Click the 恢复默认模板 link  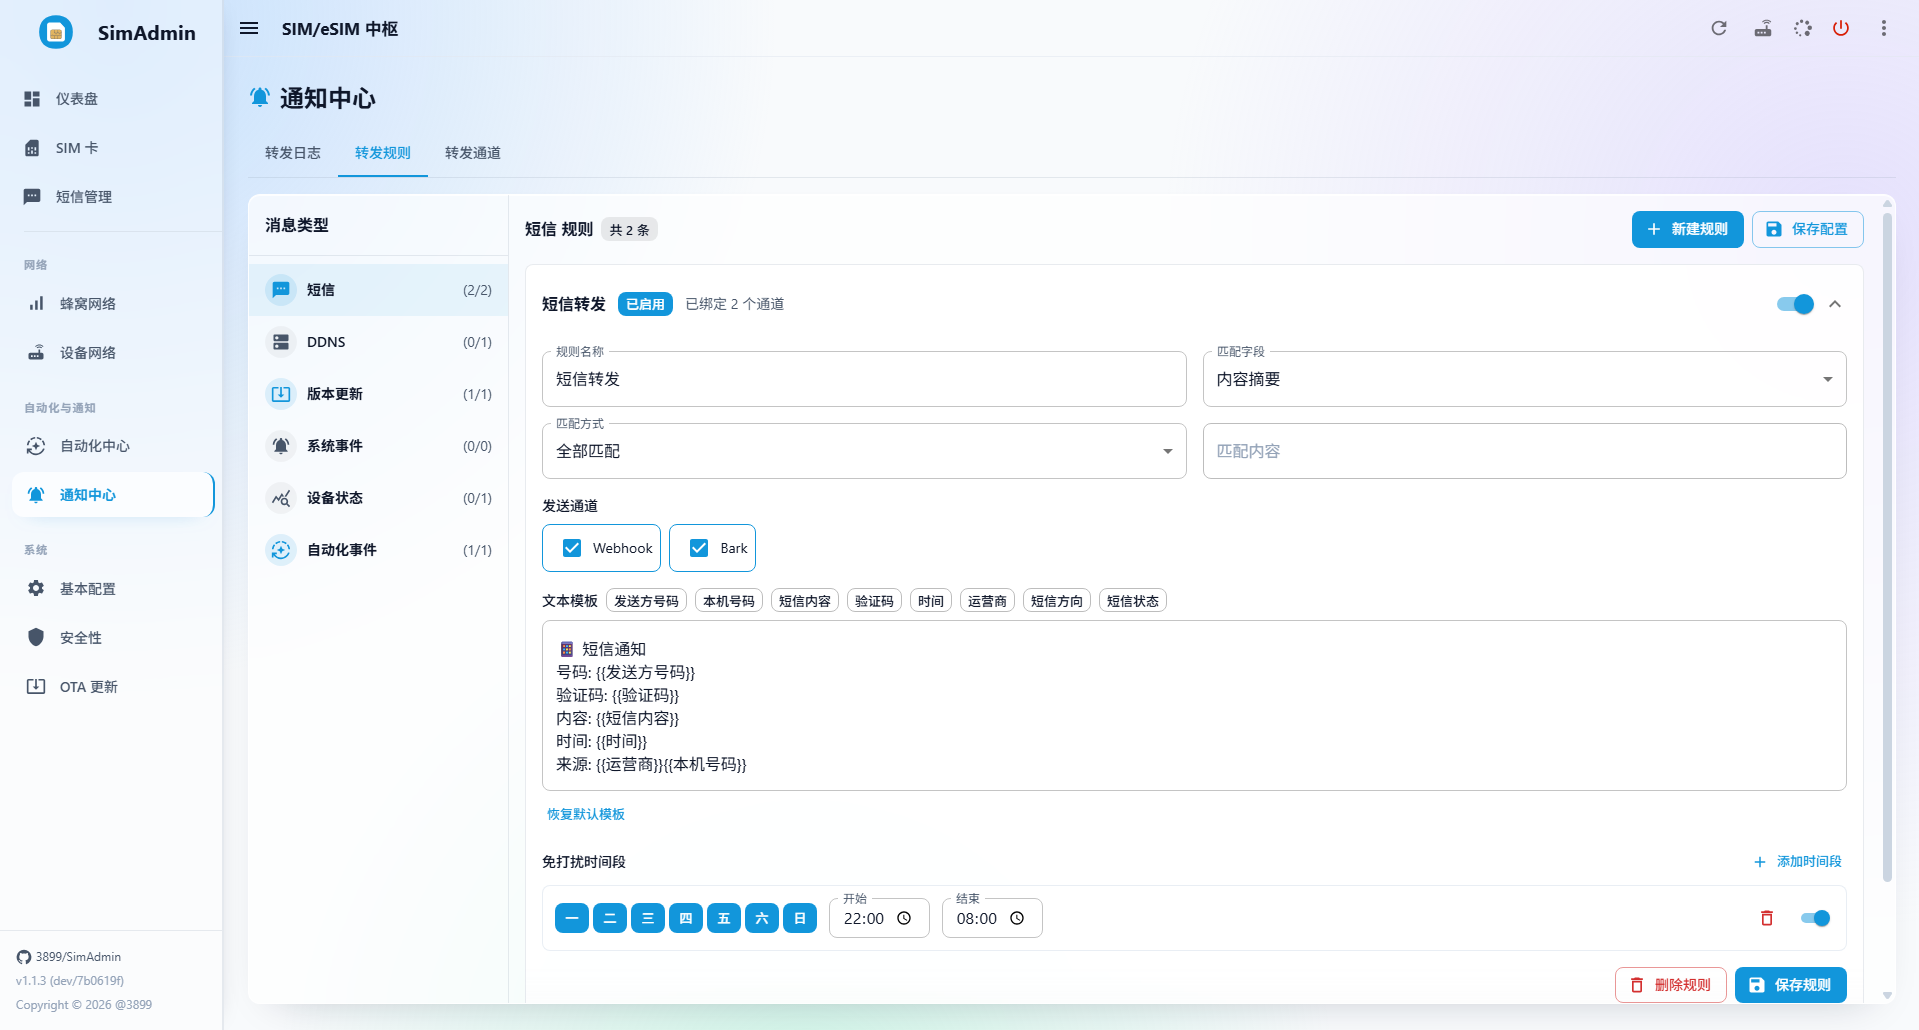(x=586, y=814)
